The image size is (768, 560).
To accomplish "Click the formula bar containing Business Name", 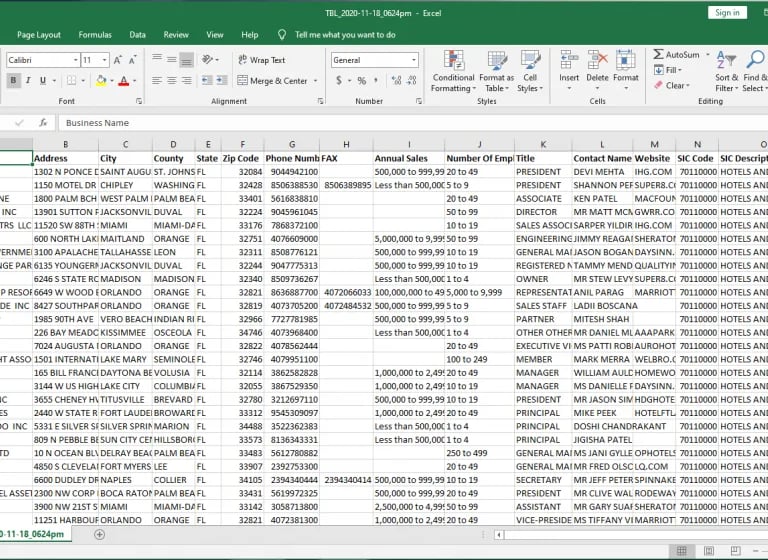I will [411, 122].
